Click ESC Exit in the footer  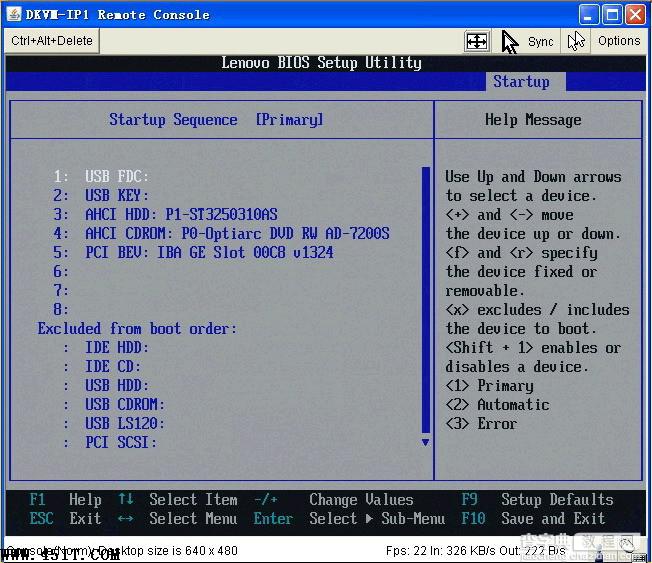(65, 518)
